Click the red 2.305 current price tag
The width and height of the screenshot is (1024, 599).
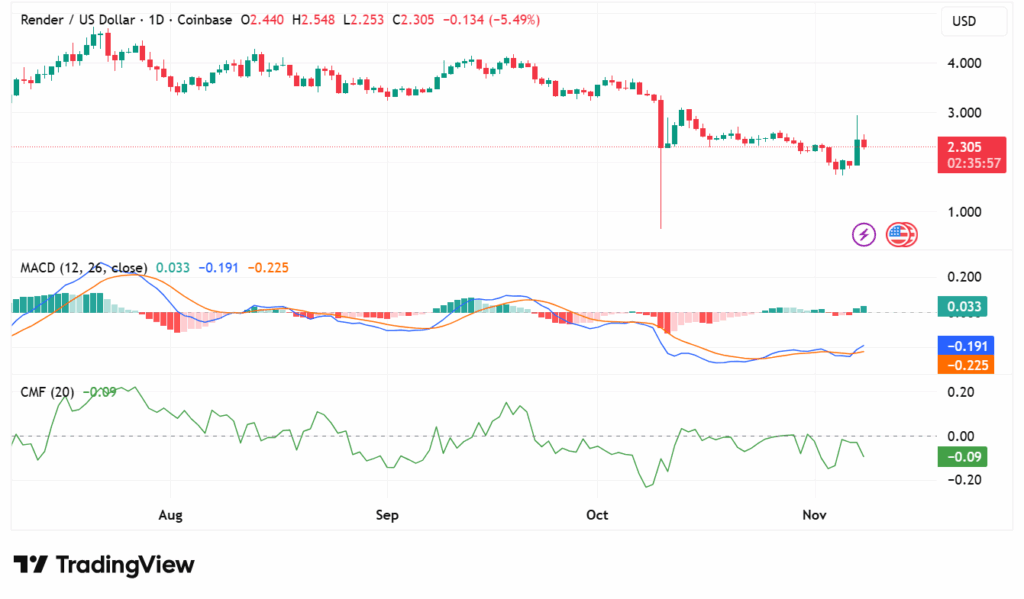tap(963, 147)
